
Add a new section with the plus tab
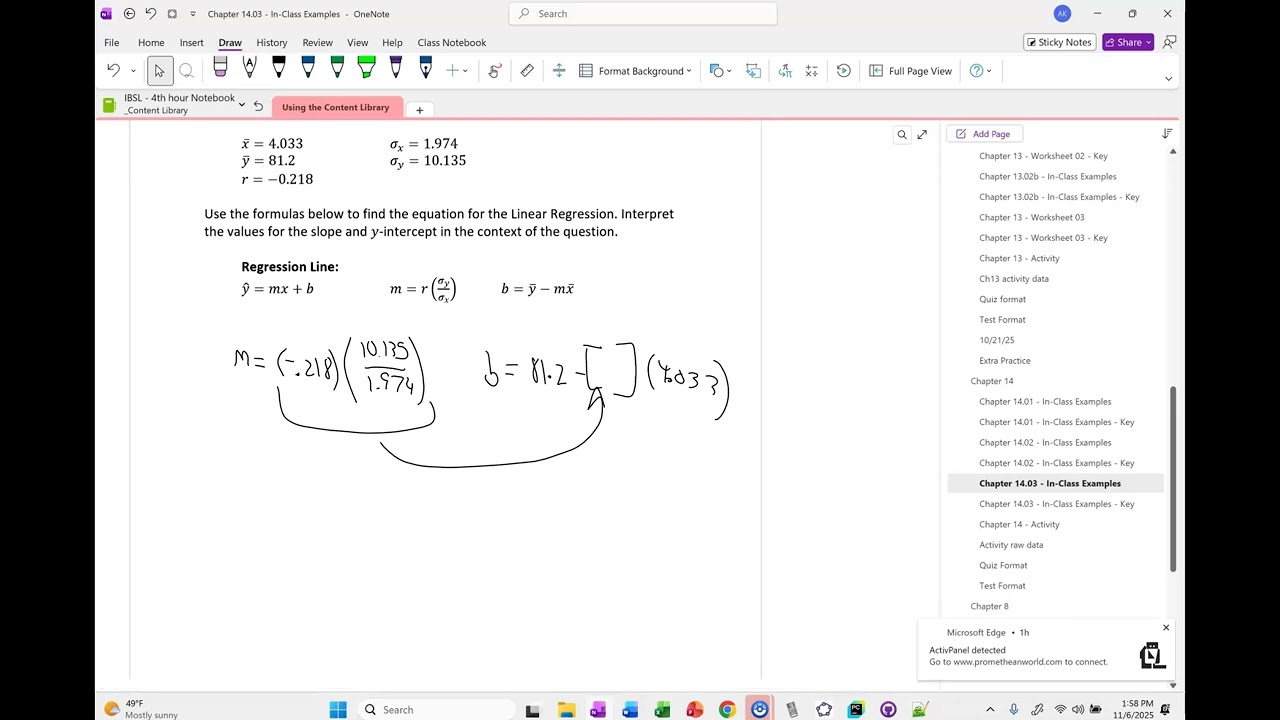click(420, 110)
